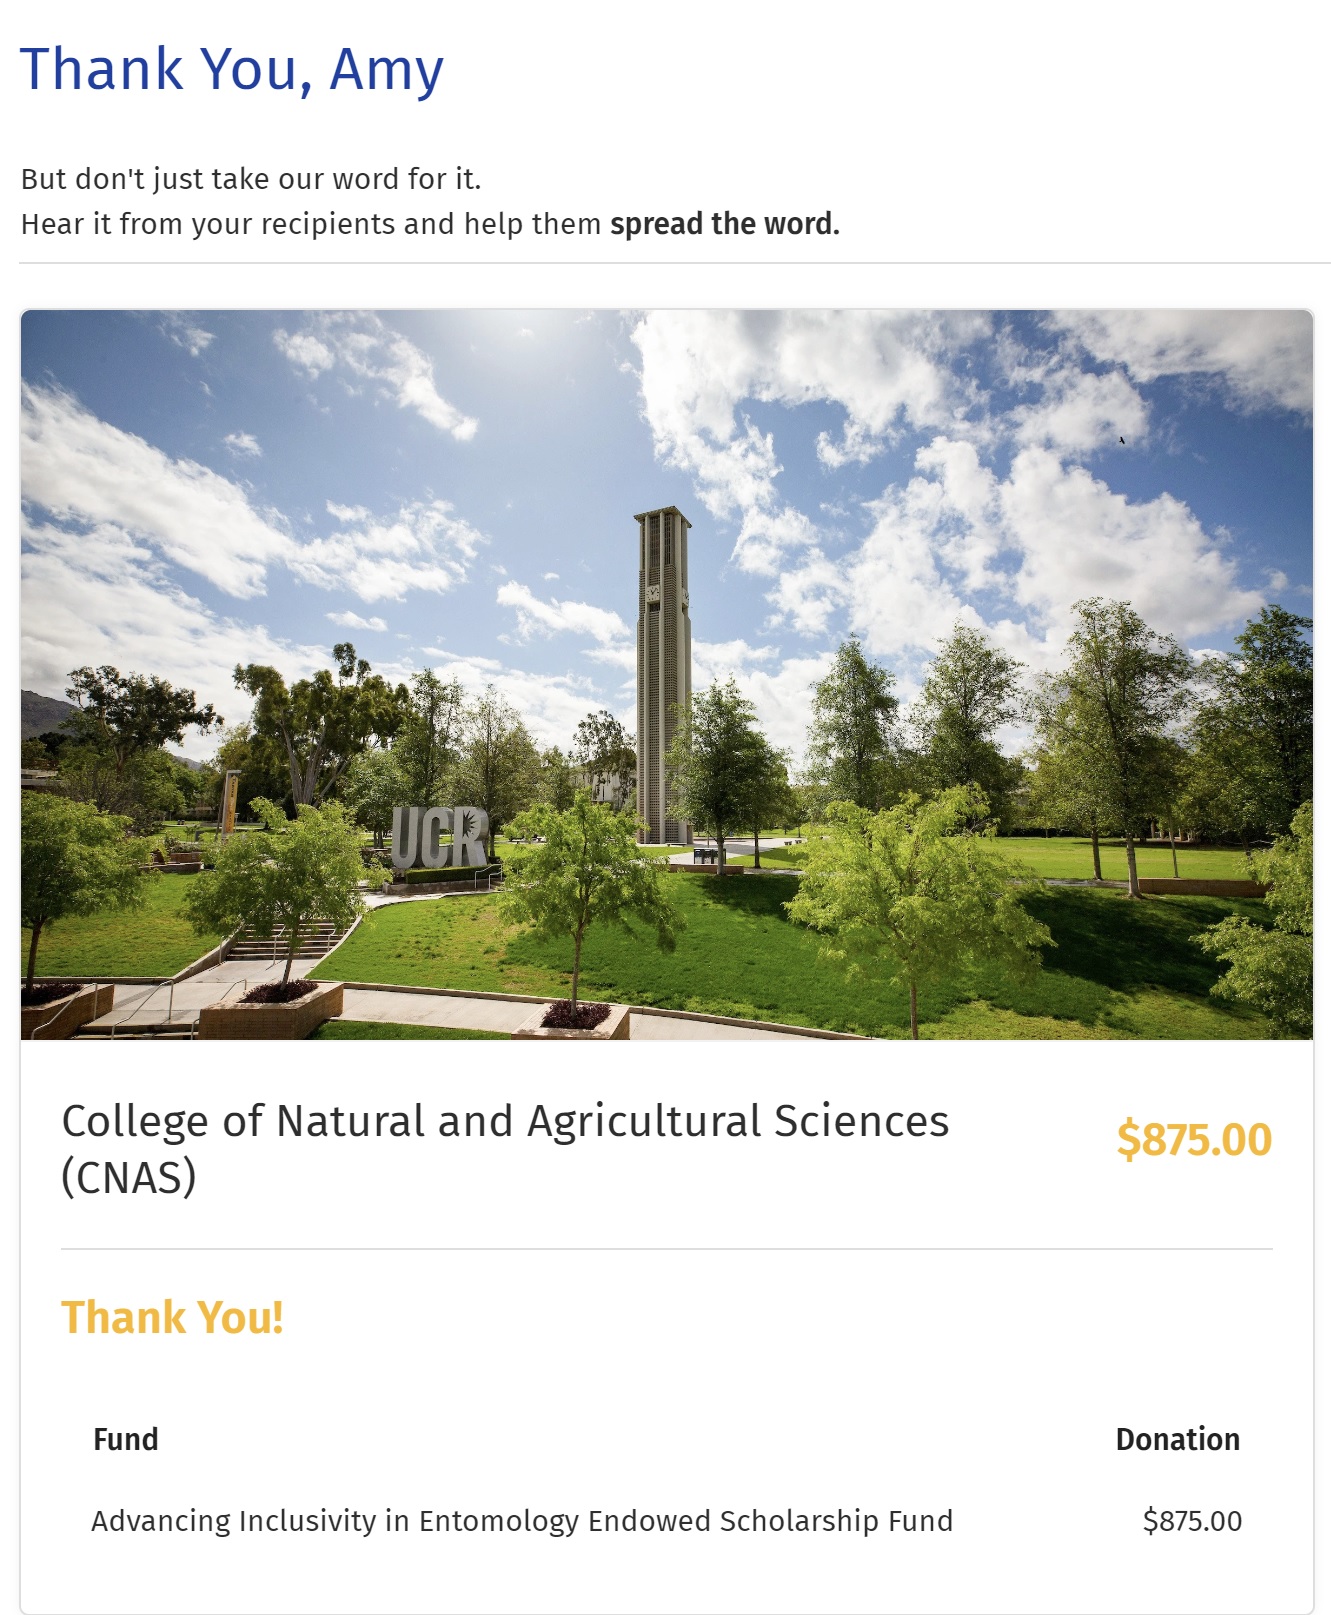Click the $875.00 amount in the fund row
1331x1615 pixels.
click(1192, 1521)
